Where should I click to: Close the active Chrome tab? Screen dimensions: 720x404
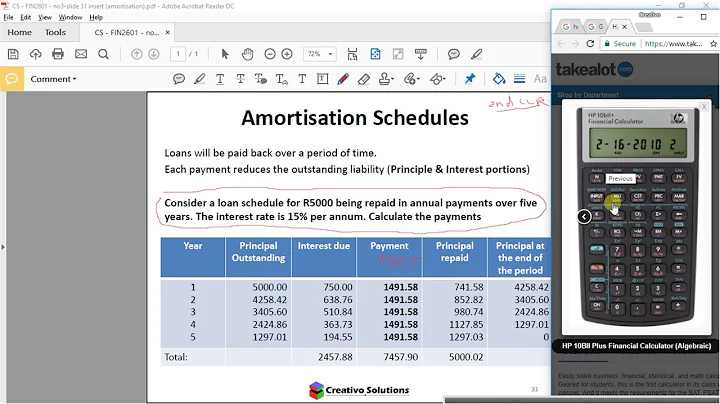624,27
